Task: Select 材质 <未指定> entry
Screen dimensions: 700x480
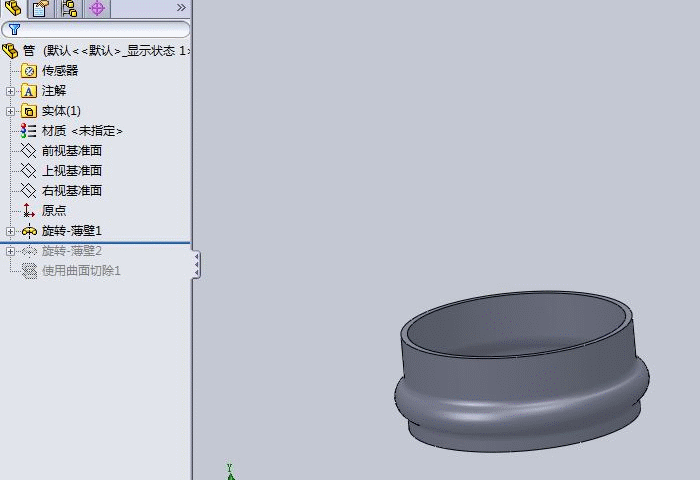Action: (82, 131)
